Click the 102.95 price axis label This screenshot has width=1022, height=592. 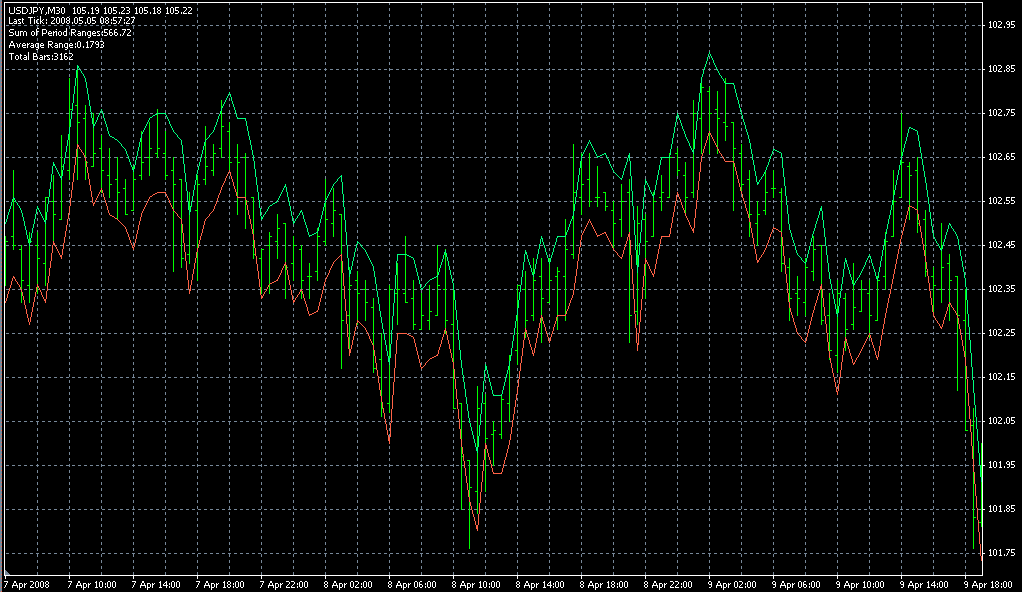click(x=1003, y=25)
